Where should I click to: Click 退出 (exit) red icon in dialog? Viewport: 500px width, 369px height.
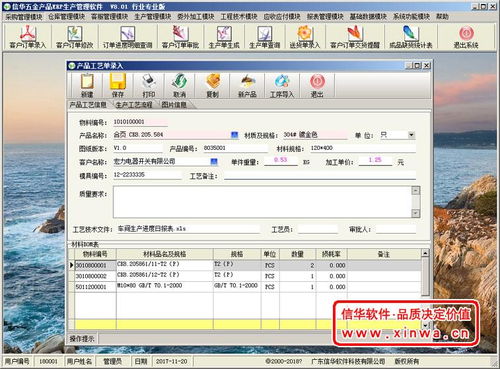pos(317,86)
